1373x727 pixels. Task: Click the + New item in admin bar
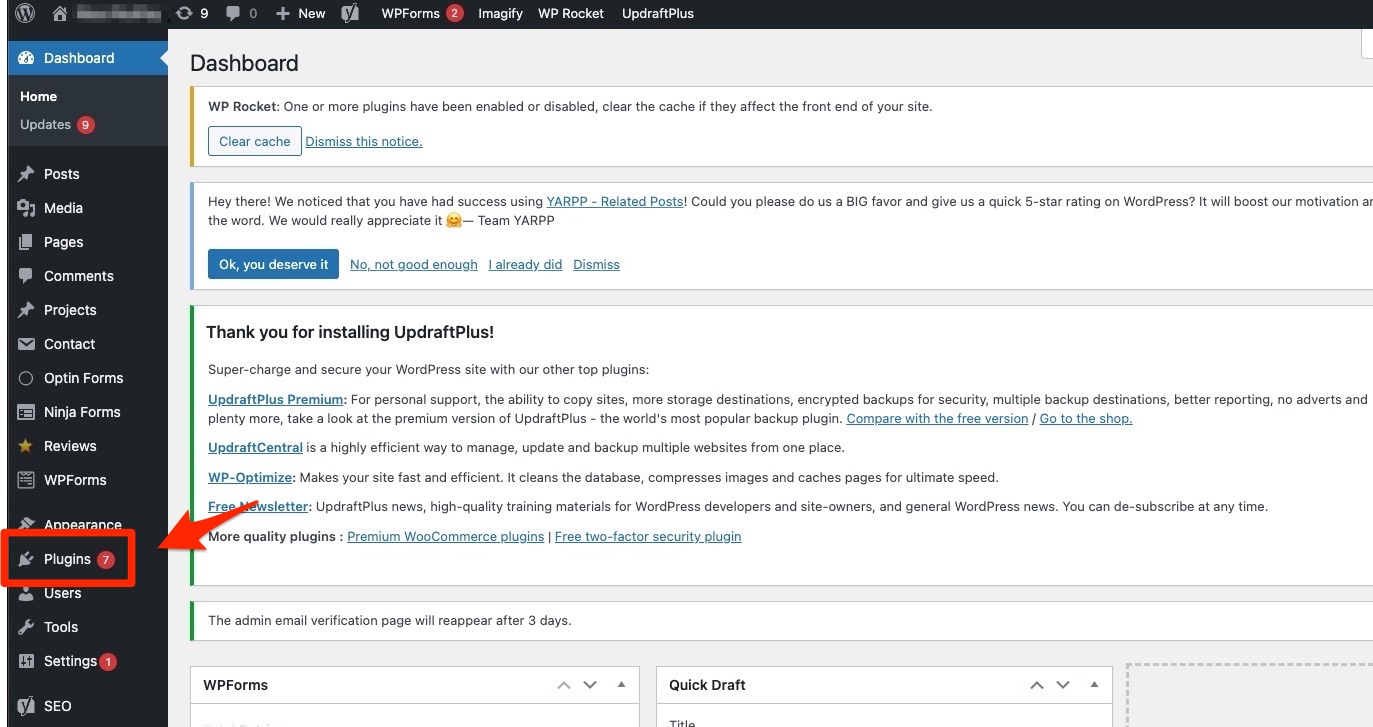pyautogui.click(x=301, y=13)
